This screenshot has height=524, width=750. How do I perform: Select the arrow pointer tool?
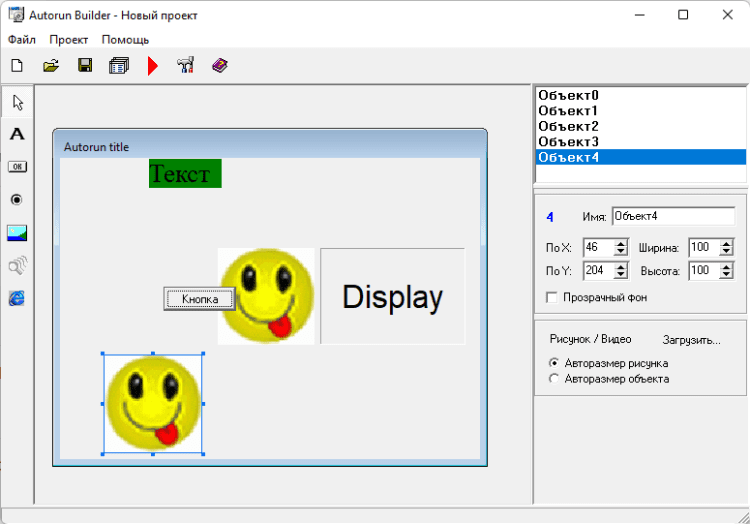(17, 102)
